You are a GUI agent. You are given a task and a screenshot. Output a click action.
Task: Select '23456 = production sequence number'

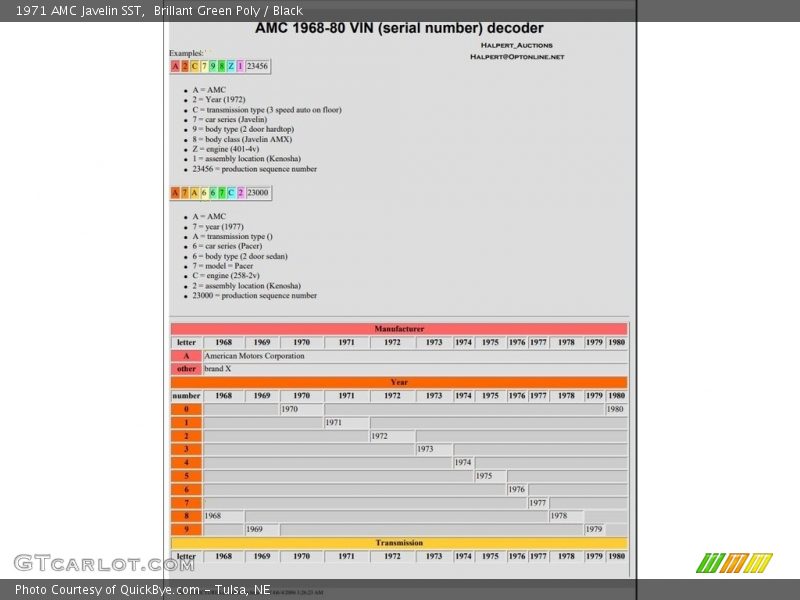coord(255,169)
